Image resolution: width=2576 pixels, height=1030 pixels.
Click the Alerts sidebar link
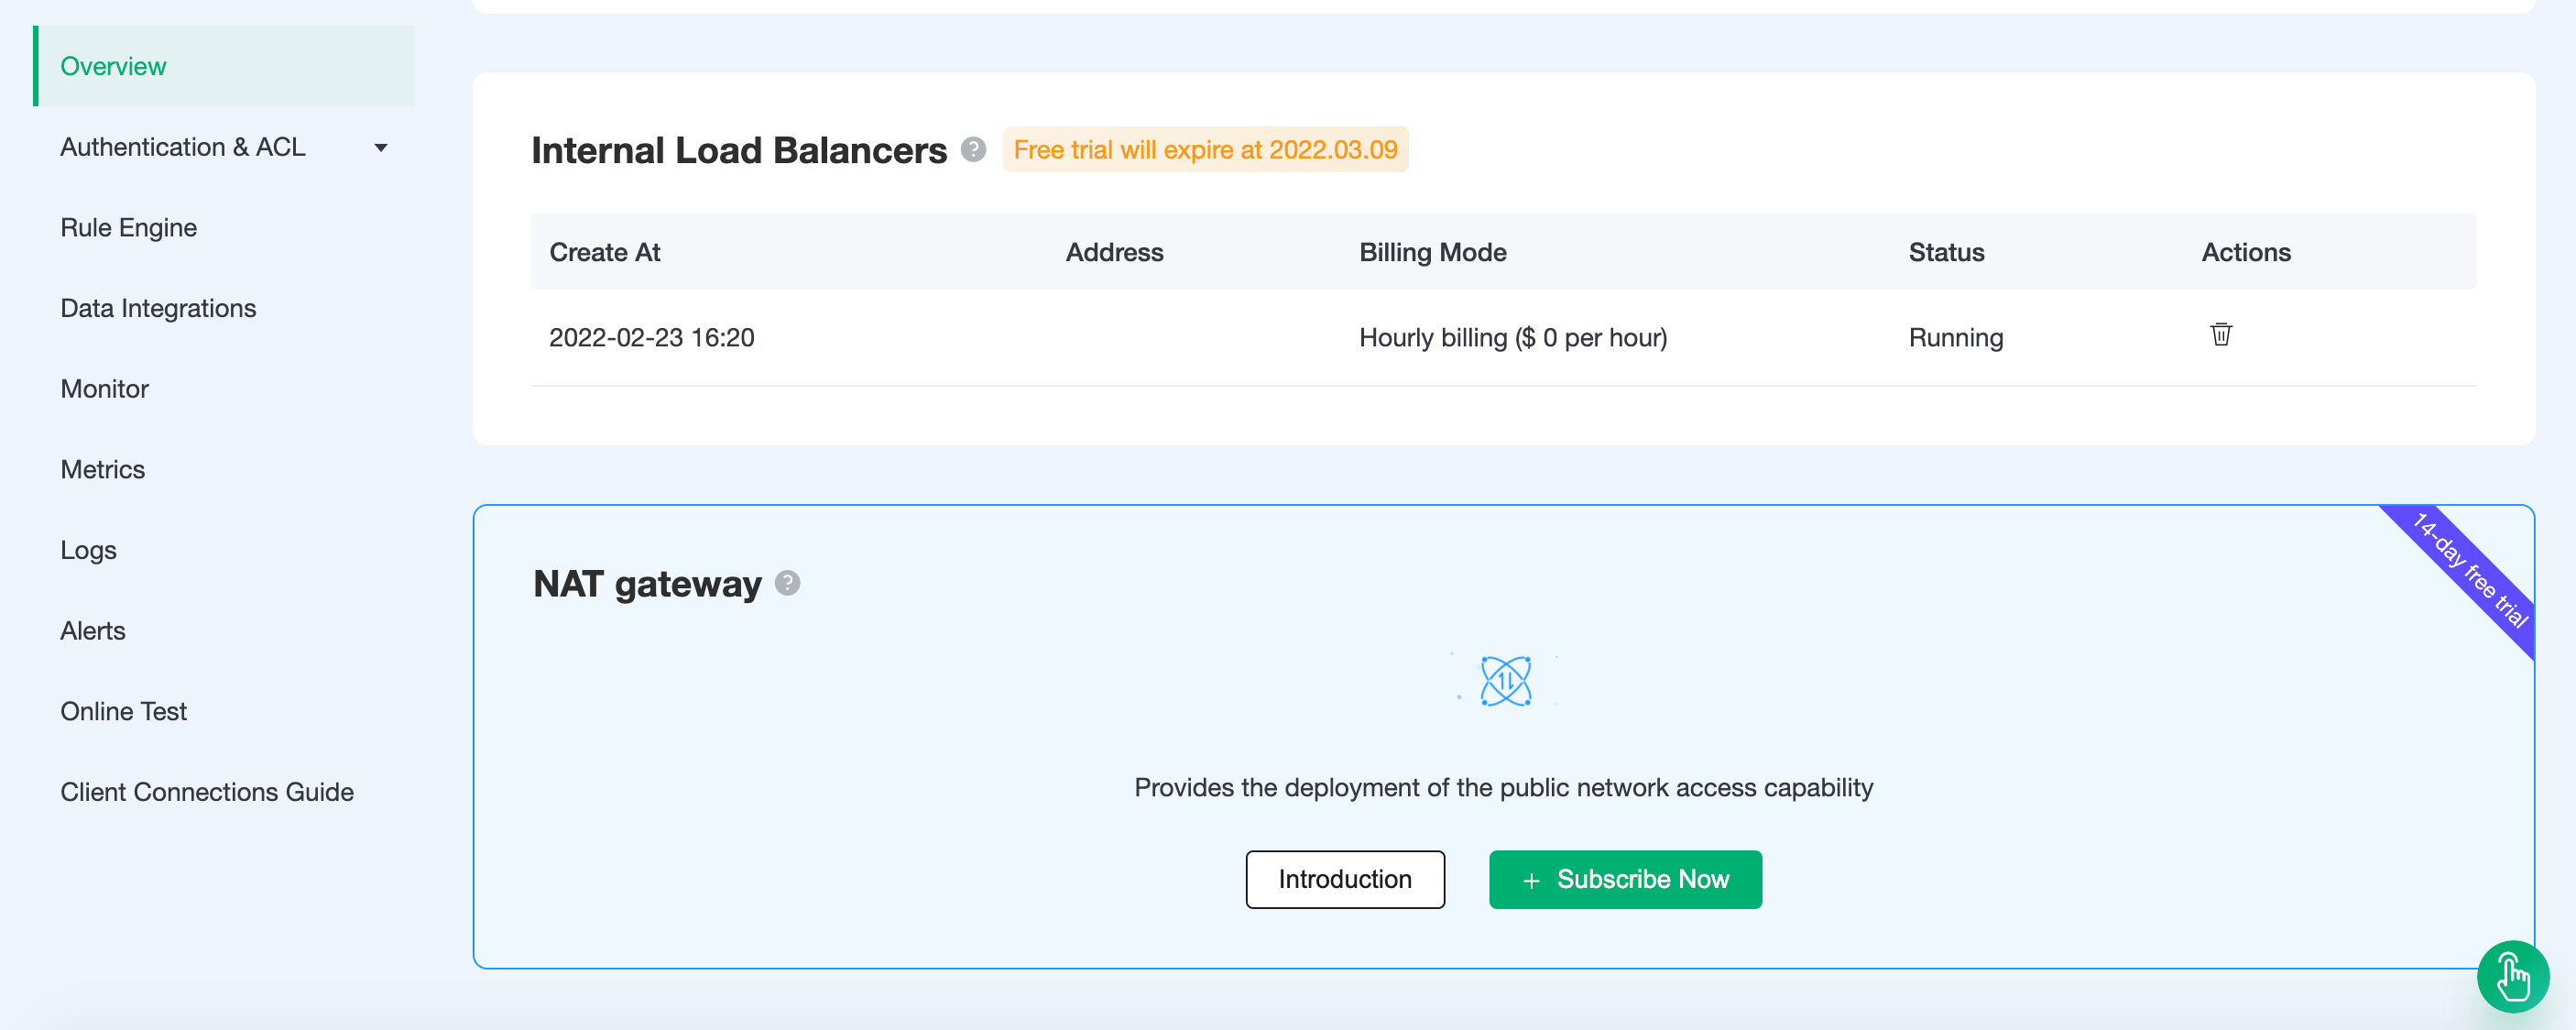(92, 630)
